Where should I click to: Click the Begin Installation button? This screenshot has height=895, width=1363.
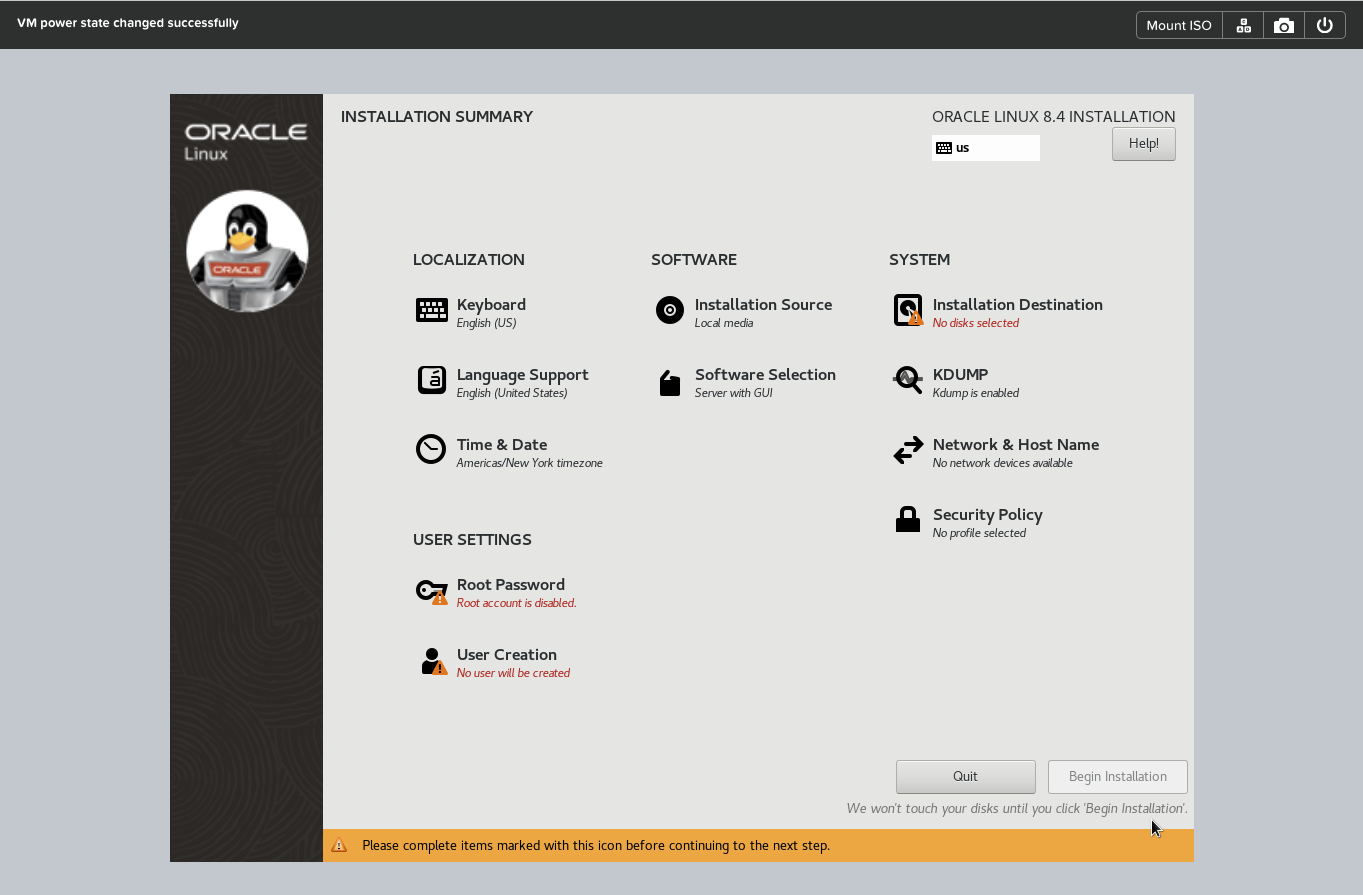tap(1118, 777)
